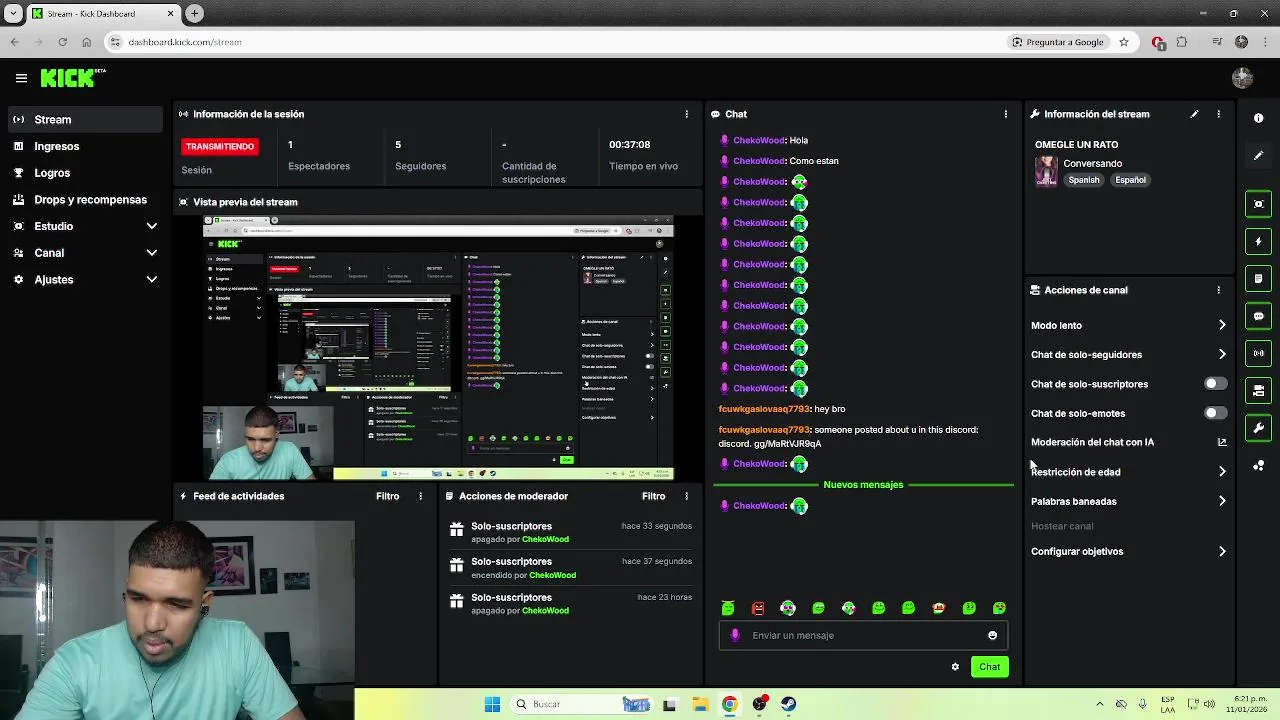Click the Español tag
This screenshot has height=720, width=1280.
[x=1130, y=180]
